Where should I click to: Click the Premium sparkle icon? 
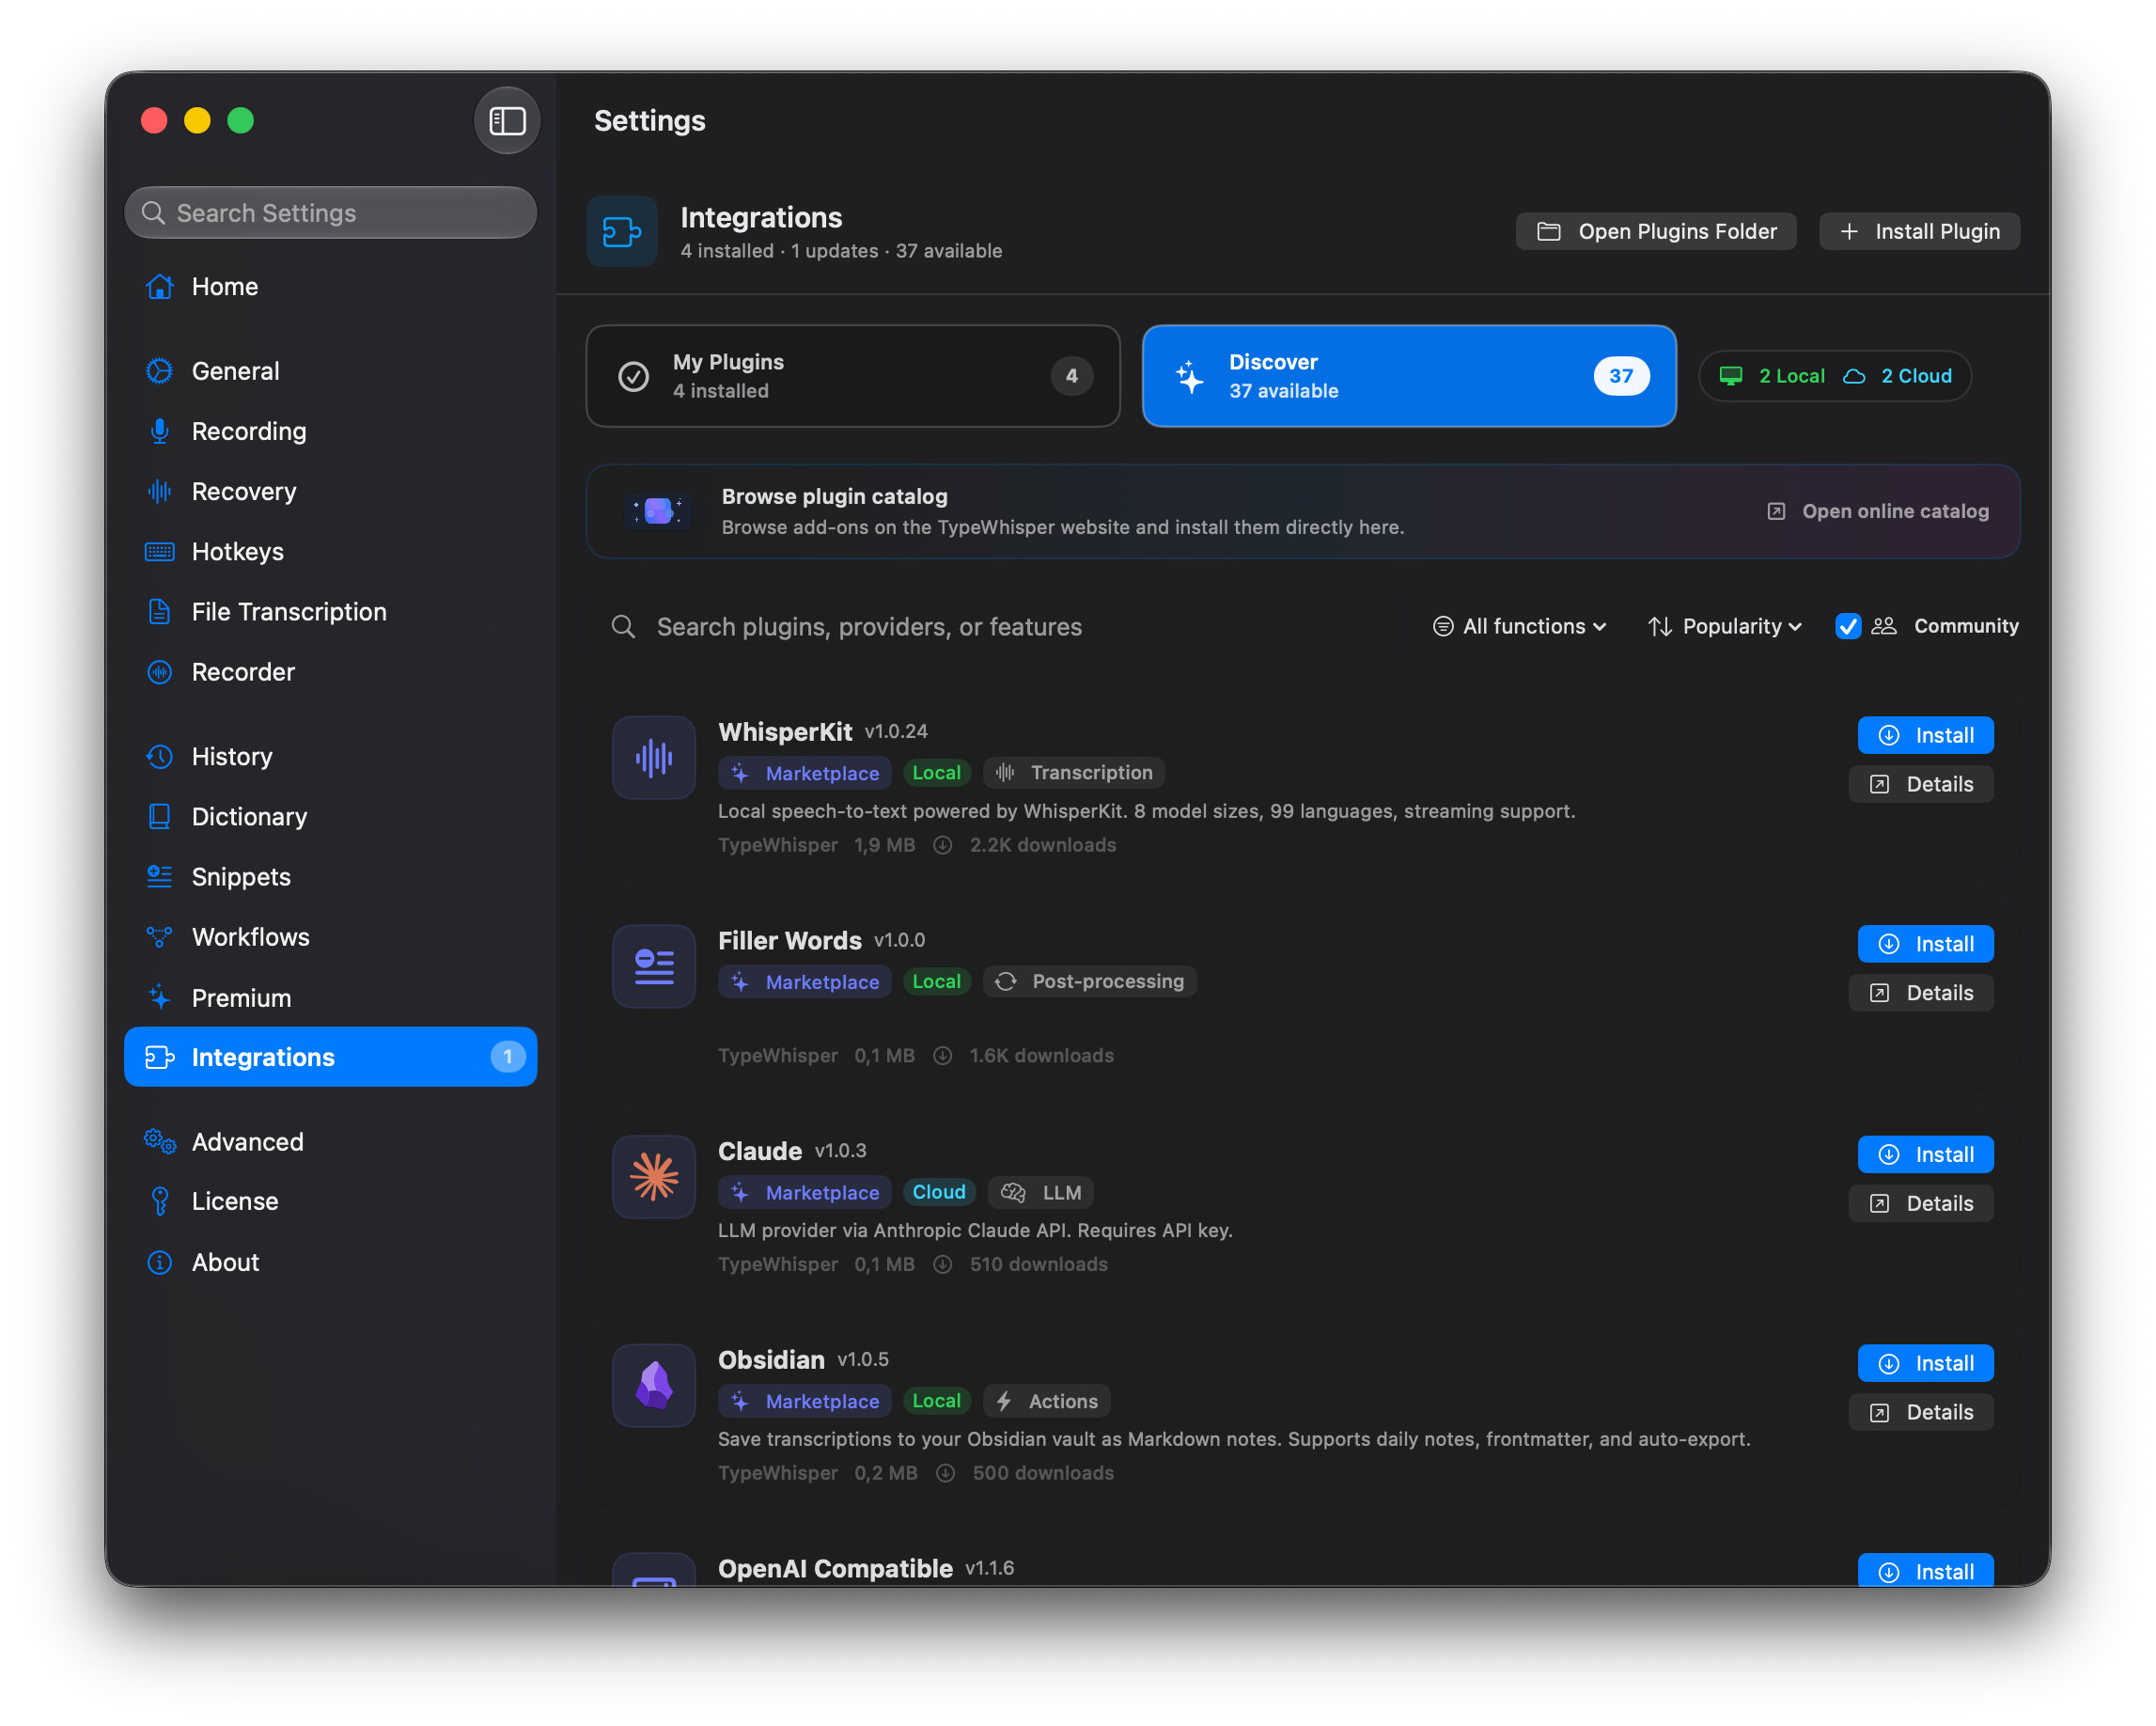point(160,997)
